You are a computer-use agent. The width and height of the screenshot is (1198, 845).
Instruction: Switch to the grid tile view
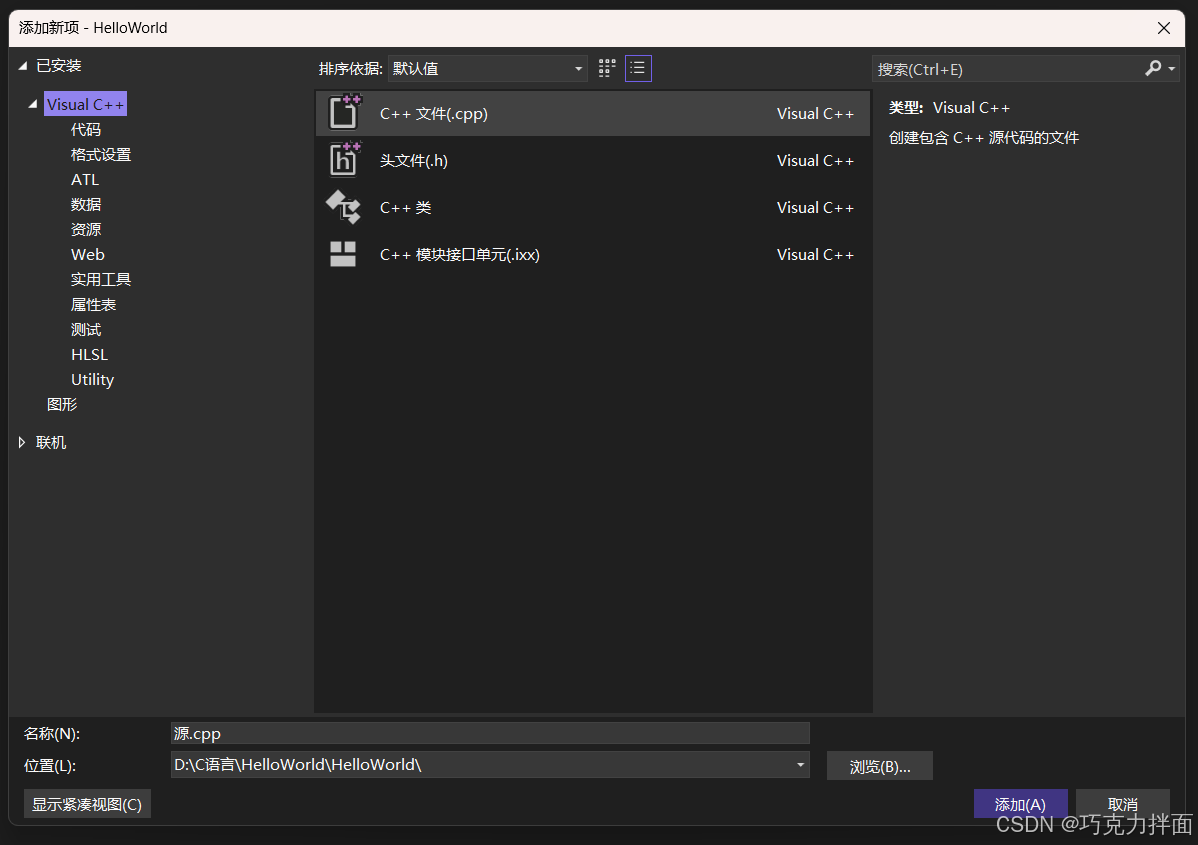coord(607,68)
